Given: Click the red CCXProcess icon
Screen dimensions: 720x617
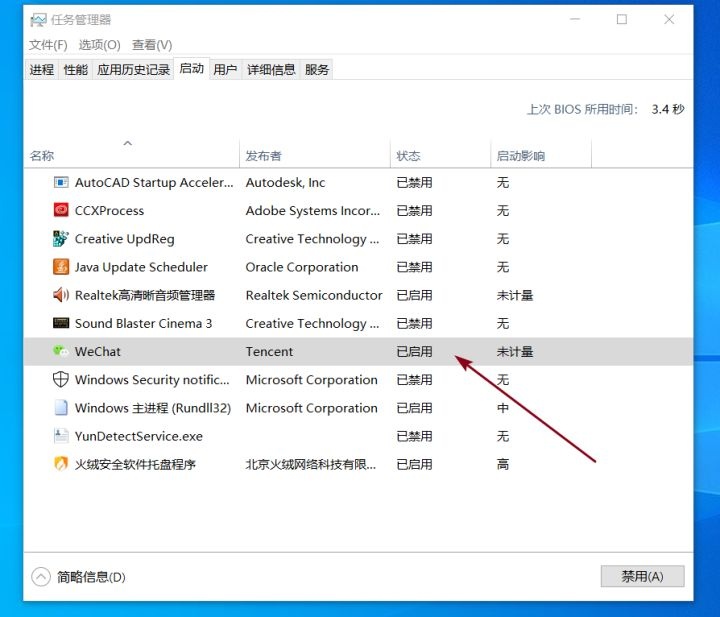Looking at the screenshot, I should pyautogui.click(x=61, y=211).
